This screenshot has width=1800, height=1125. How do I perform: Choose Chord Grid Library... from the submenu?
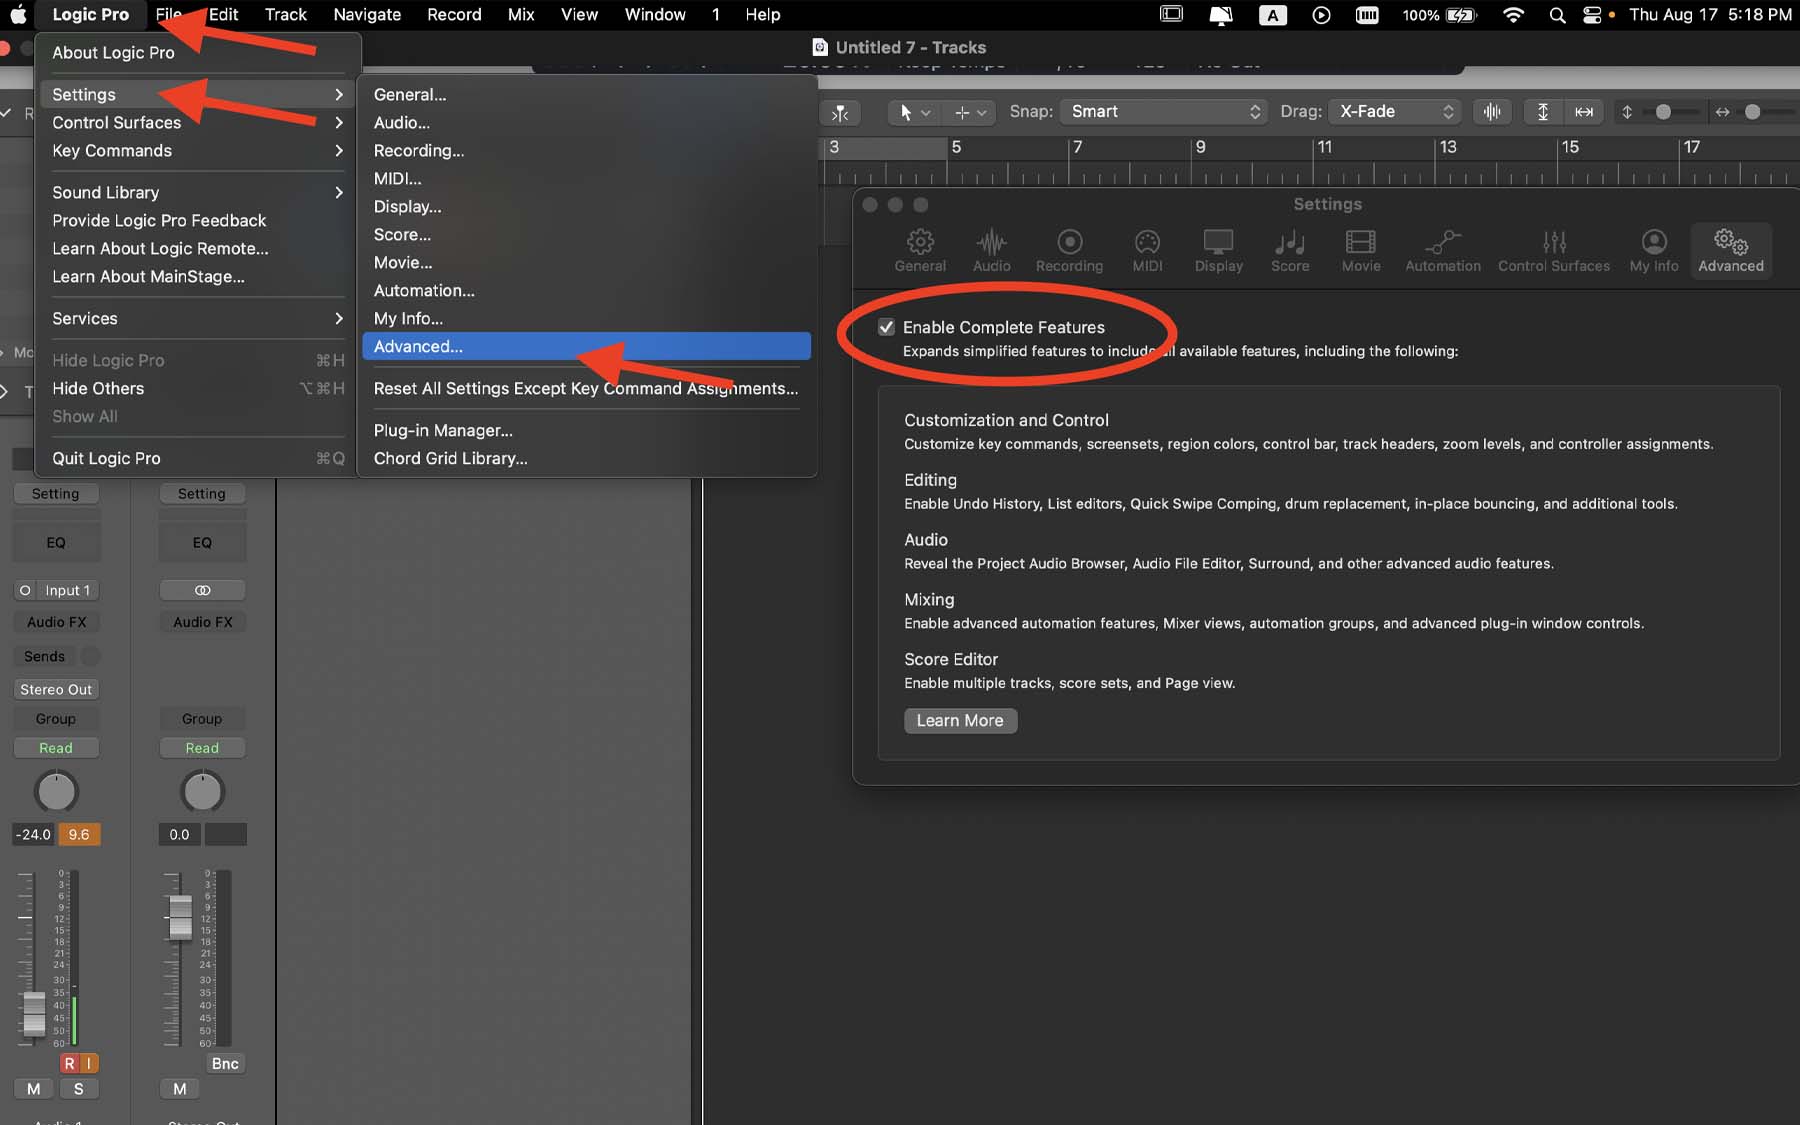pyautogui.click(x=587, y=458)
